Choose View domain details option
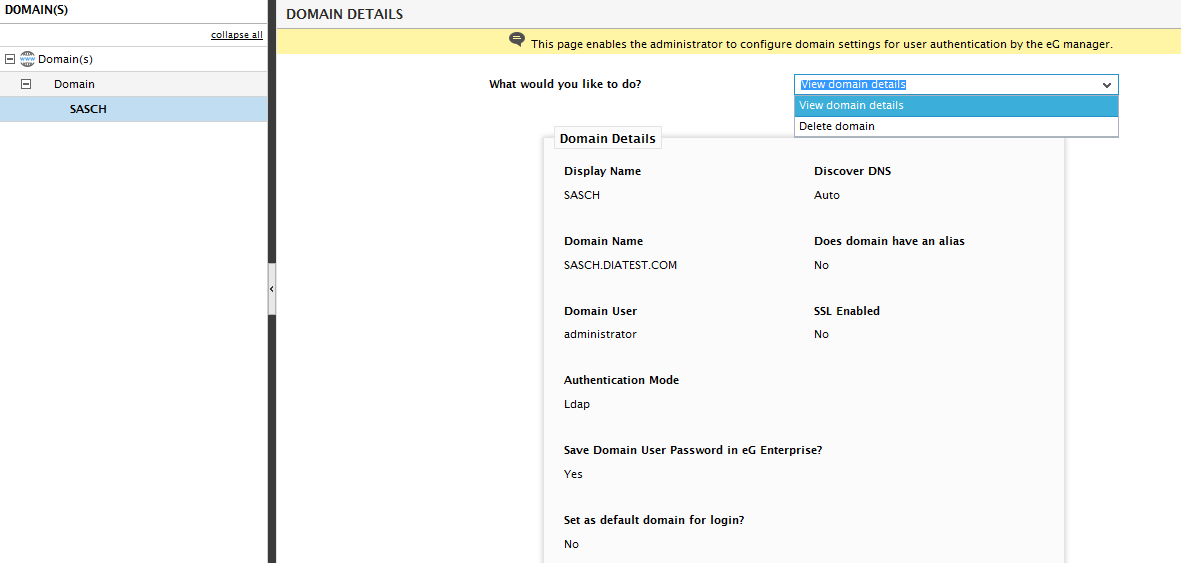Viewport: 1181px width, 563px height. pos(956,106)
